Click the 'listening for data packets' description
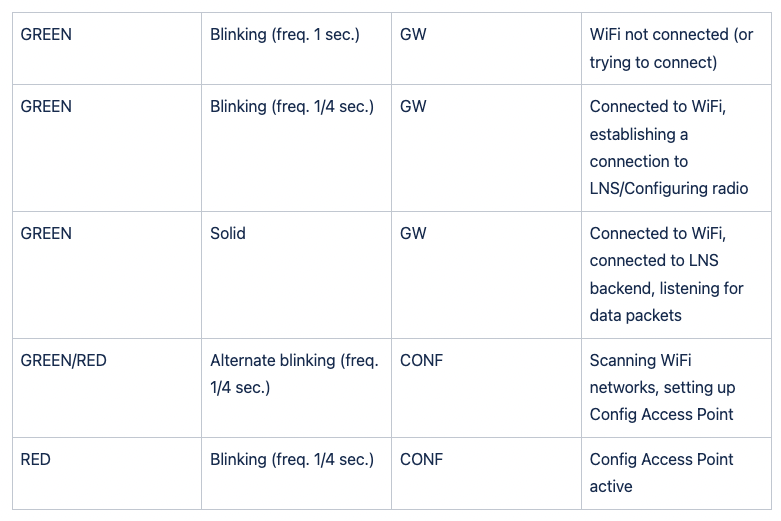 [676, 275]
